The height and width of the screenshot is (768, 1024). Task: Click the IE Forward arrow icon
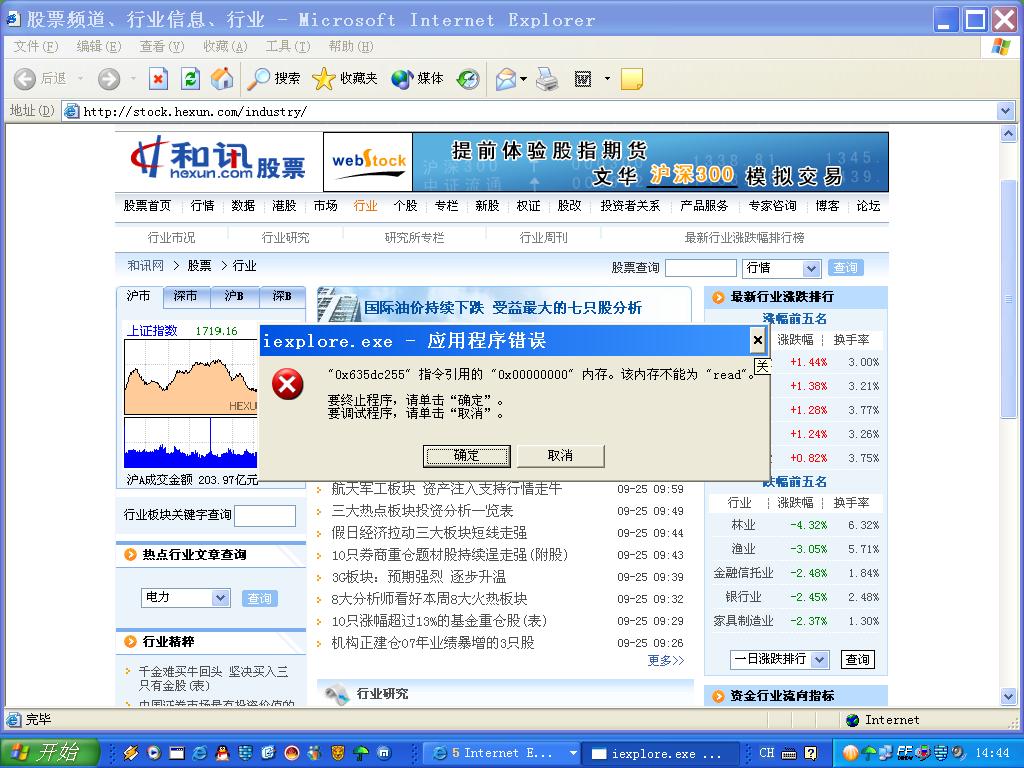point(109,79)
